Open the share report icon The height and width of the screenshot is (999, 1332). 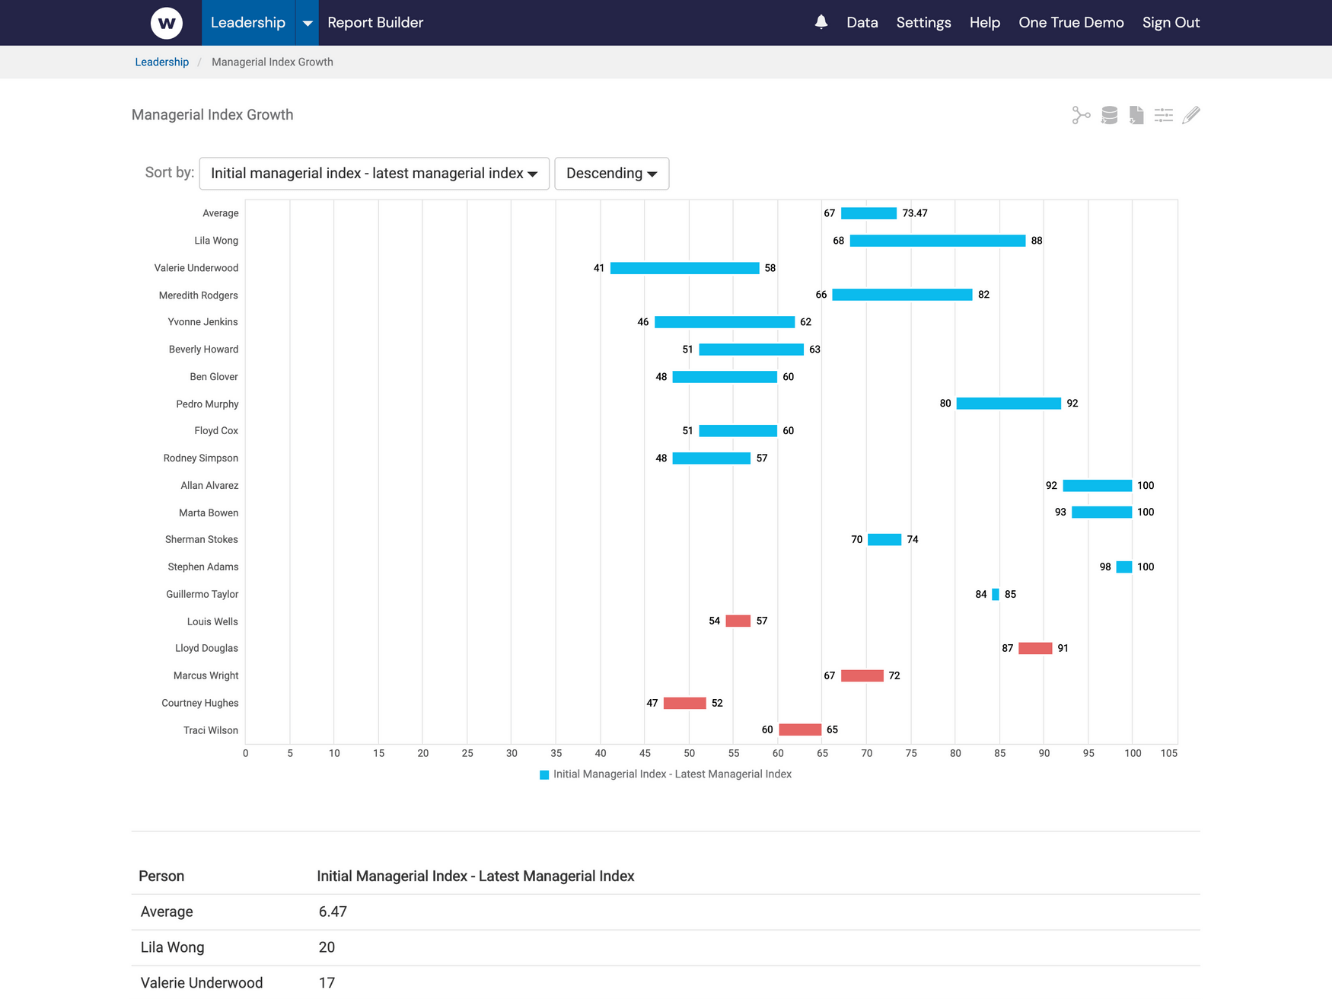tap(1081, 114)
